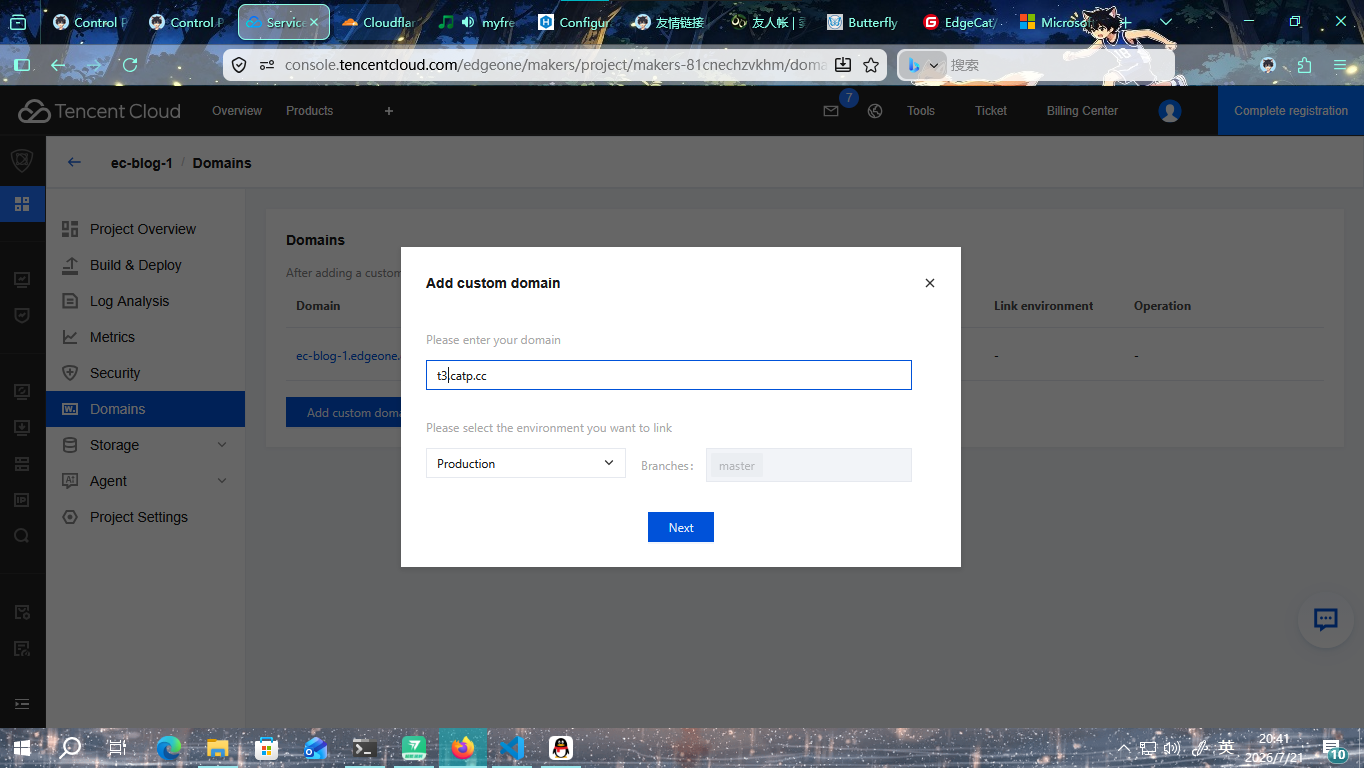1364x768 pixels.
Task: Go back using the ec-blog-1 arrow
Action: (74, 162)
